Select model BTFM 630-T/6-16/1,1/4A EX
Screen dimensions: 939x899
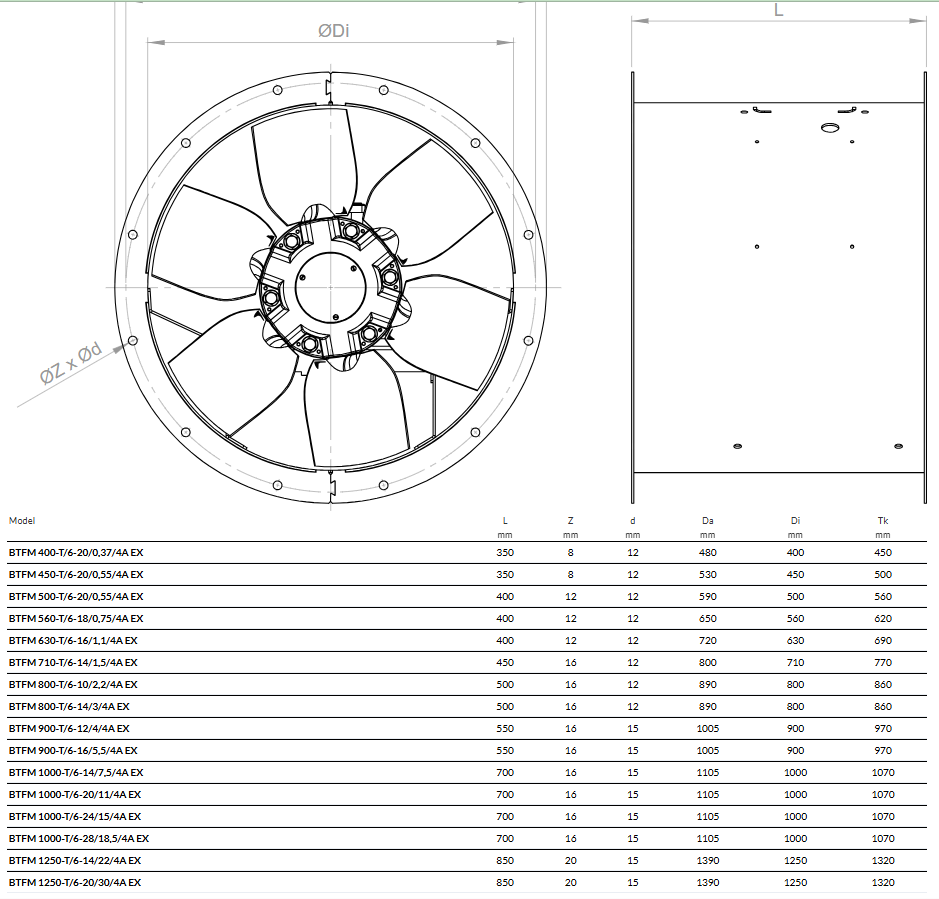tap(73, 640)
